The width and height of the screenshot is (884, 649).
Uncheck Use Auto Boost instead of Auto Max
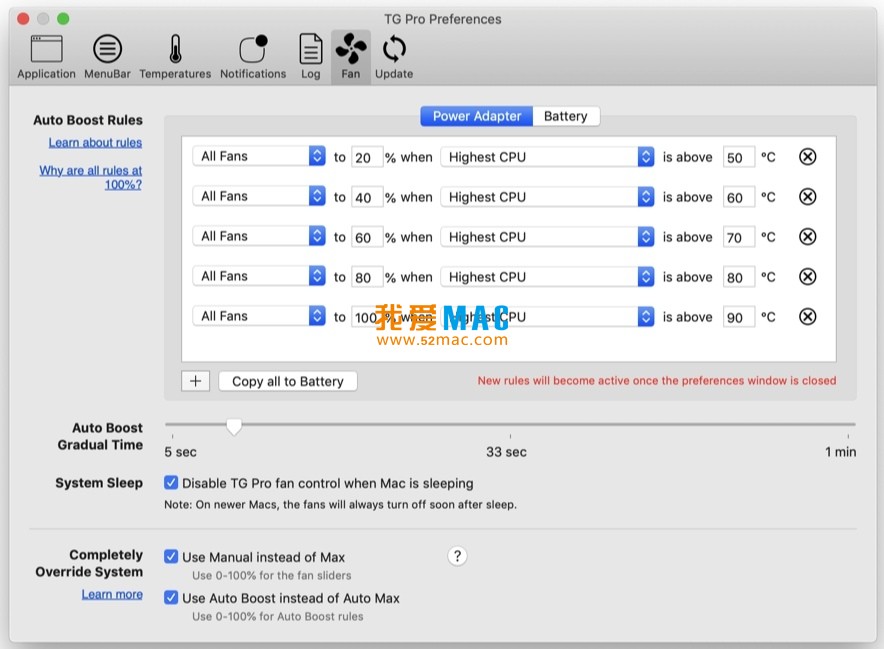pyautogui.click(x=171, y=598)
